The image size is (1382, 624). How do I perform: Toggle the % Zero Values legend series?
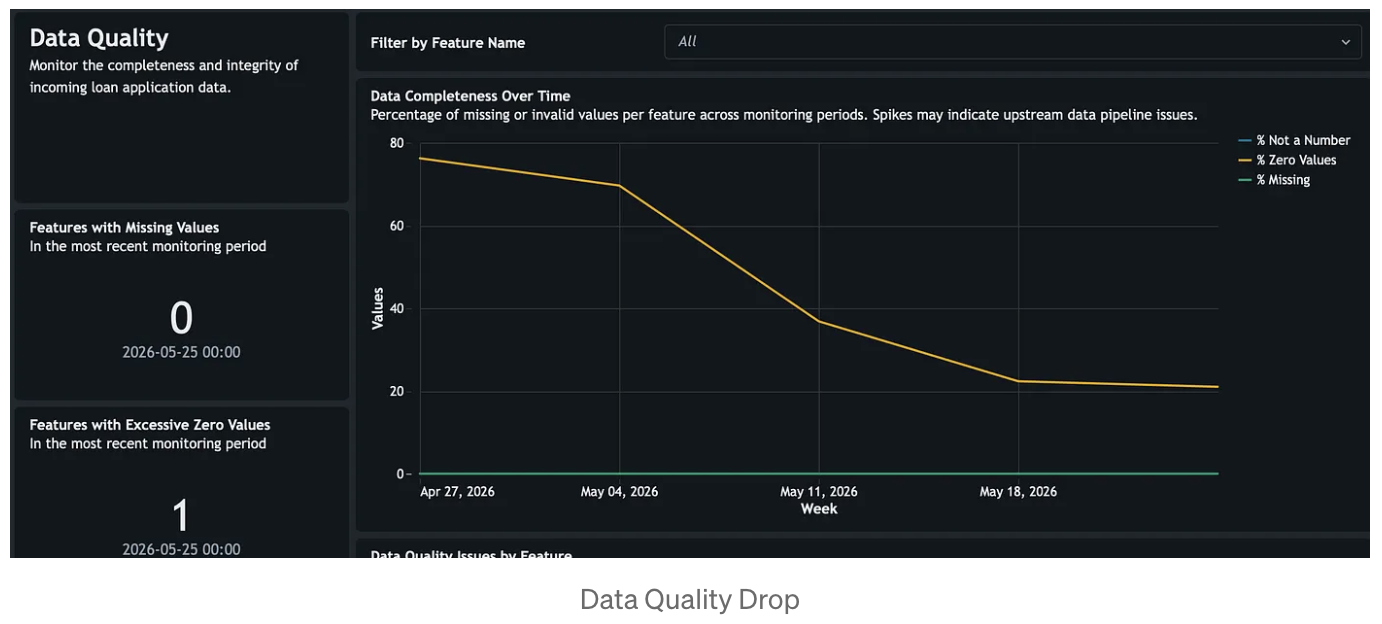(x=1287, y=160)
